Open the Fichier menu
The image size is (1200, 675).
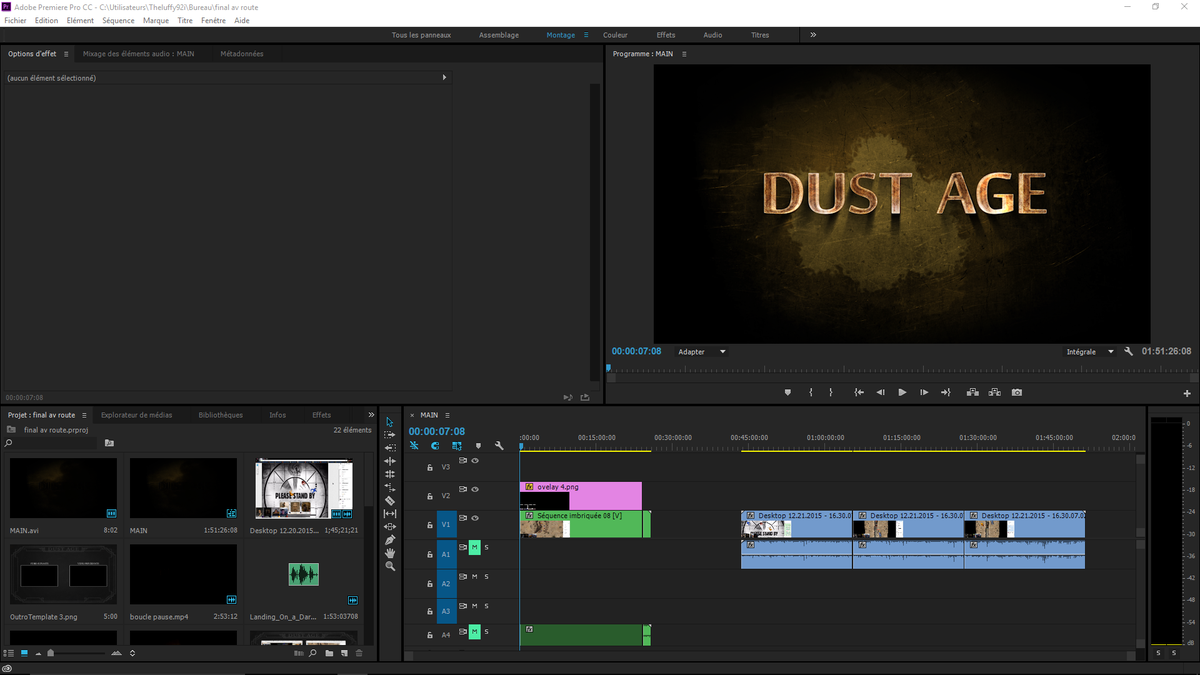point(15,20)
